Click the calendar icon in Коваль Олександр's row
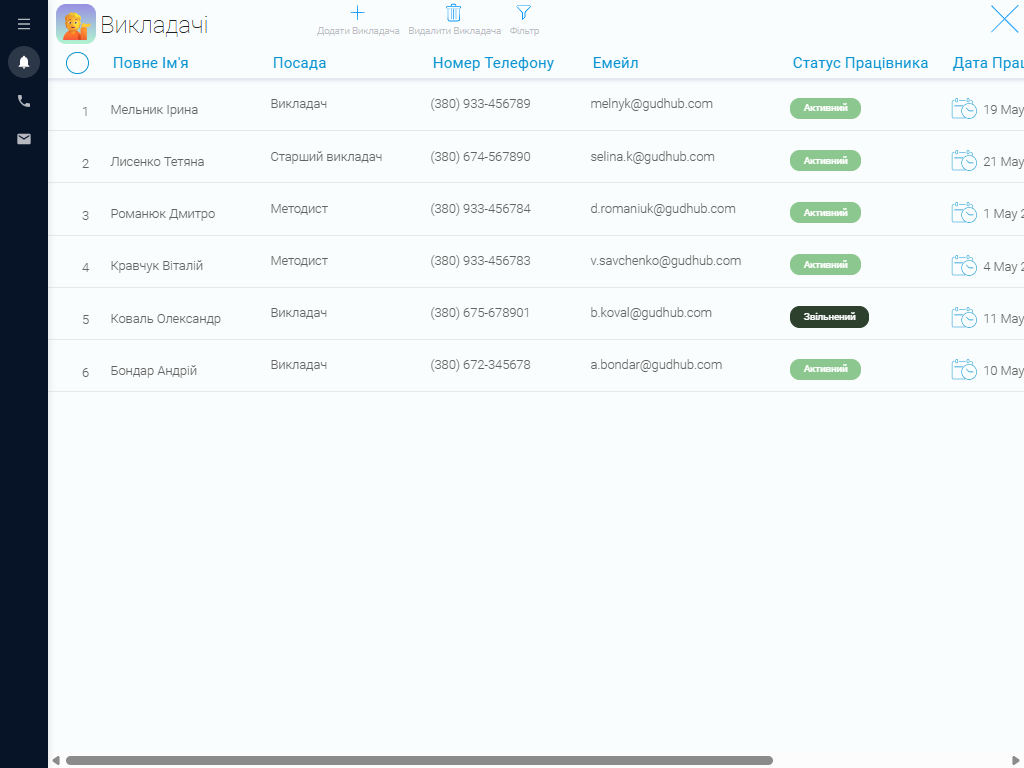 (x=964, y=317)
